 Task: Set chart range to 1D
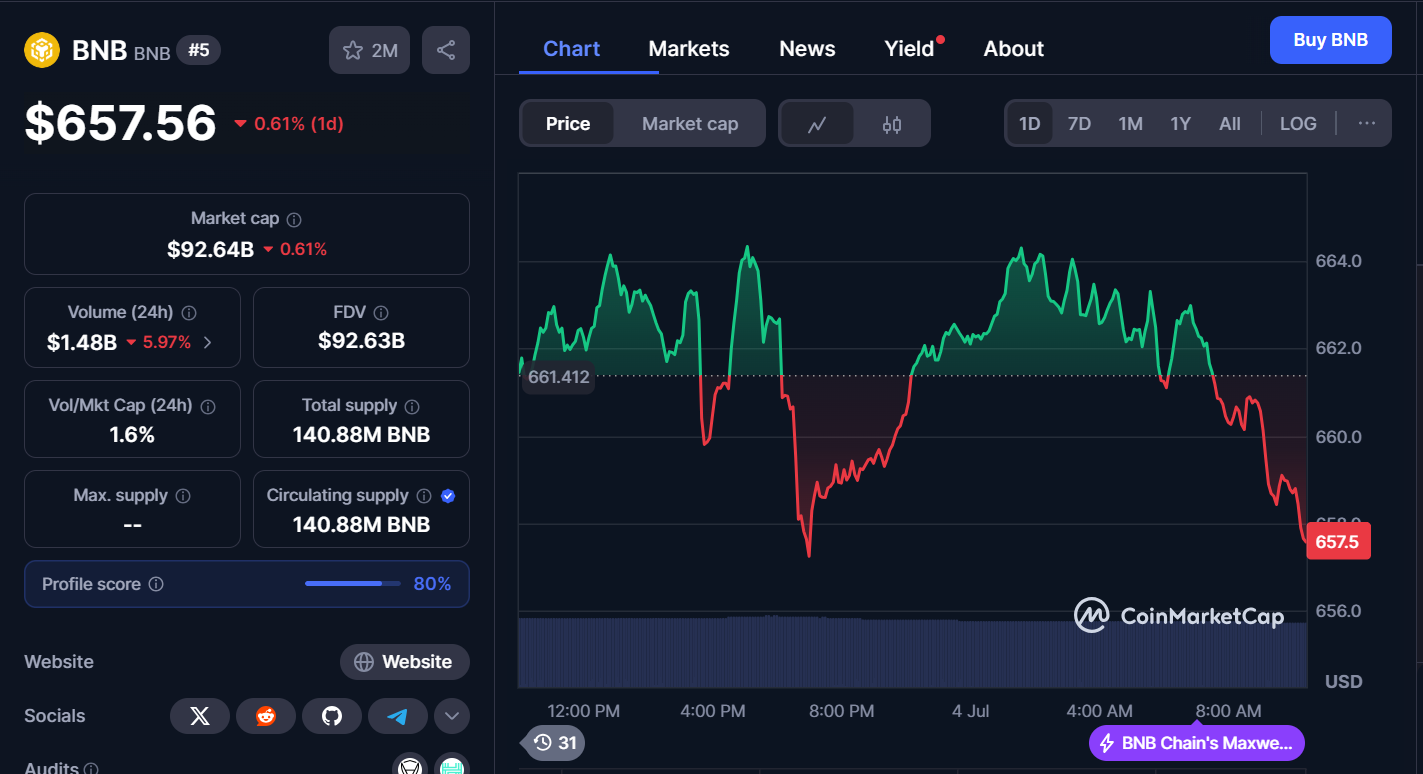coord(1030,124)
